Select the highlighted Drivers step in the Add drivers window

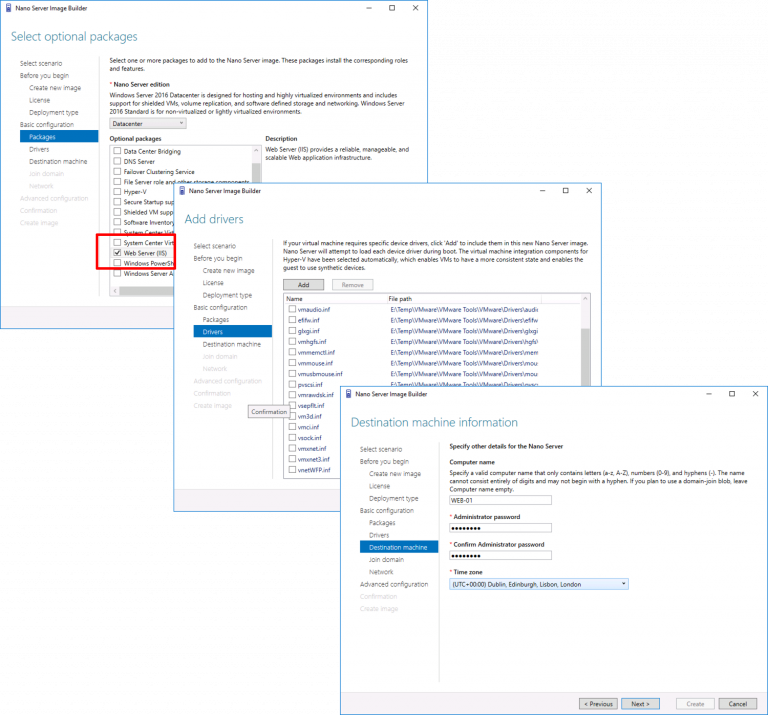click(x=233, y=332)
